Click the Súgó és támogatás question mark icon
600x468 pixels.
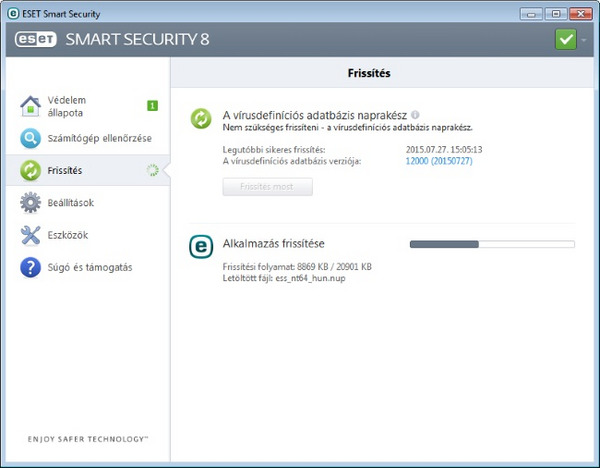31,267
